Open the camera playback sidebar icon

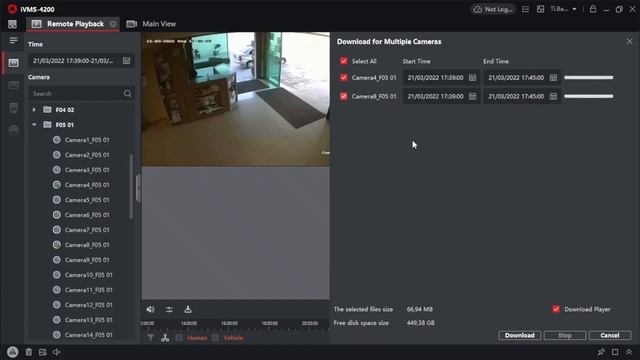point(13,63)
